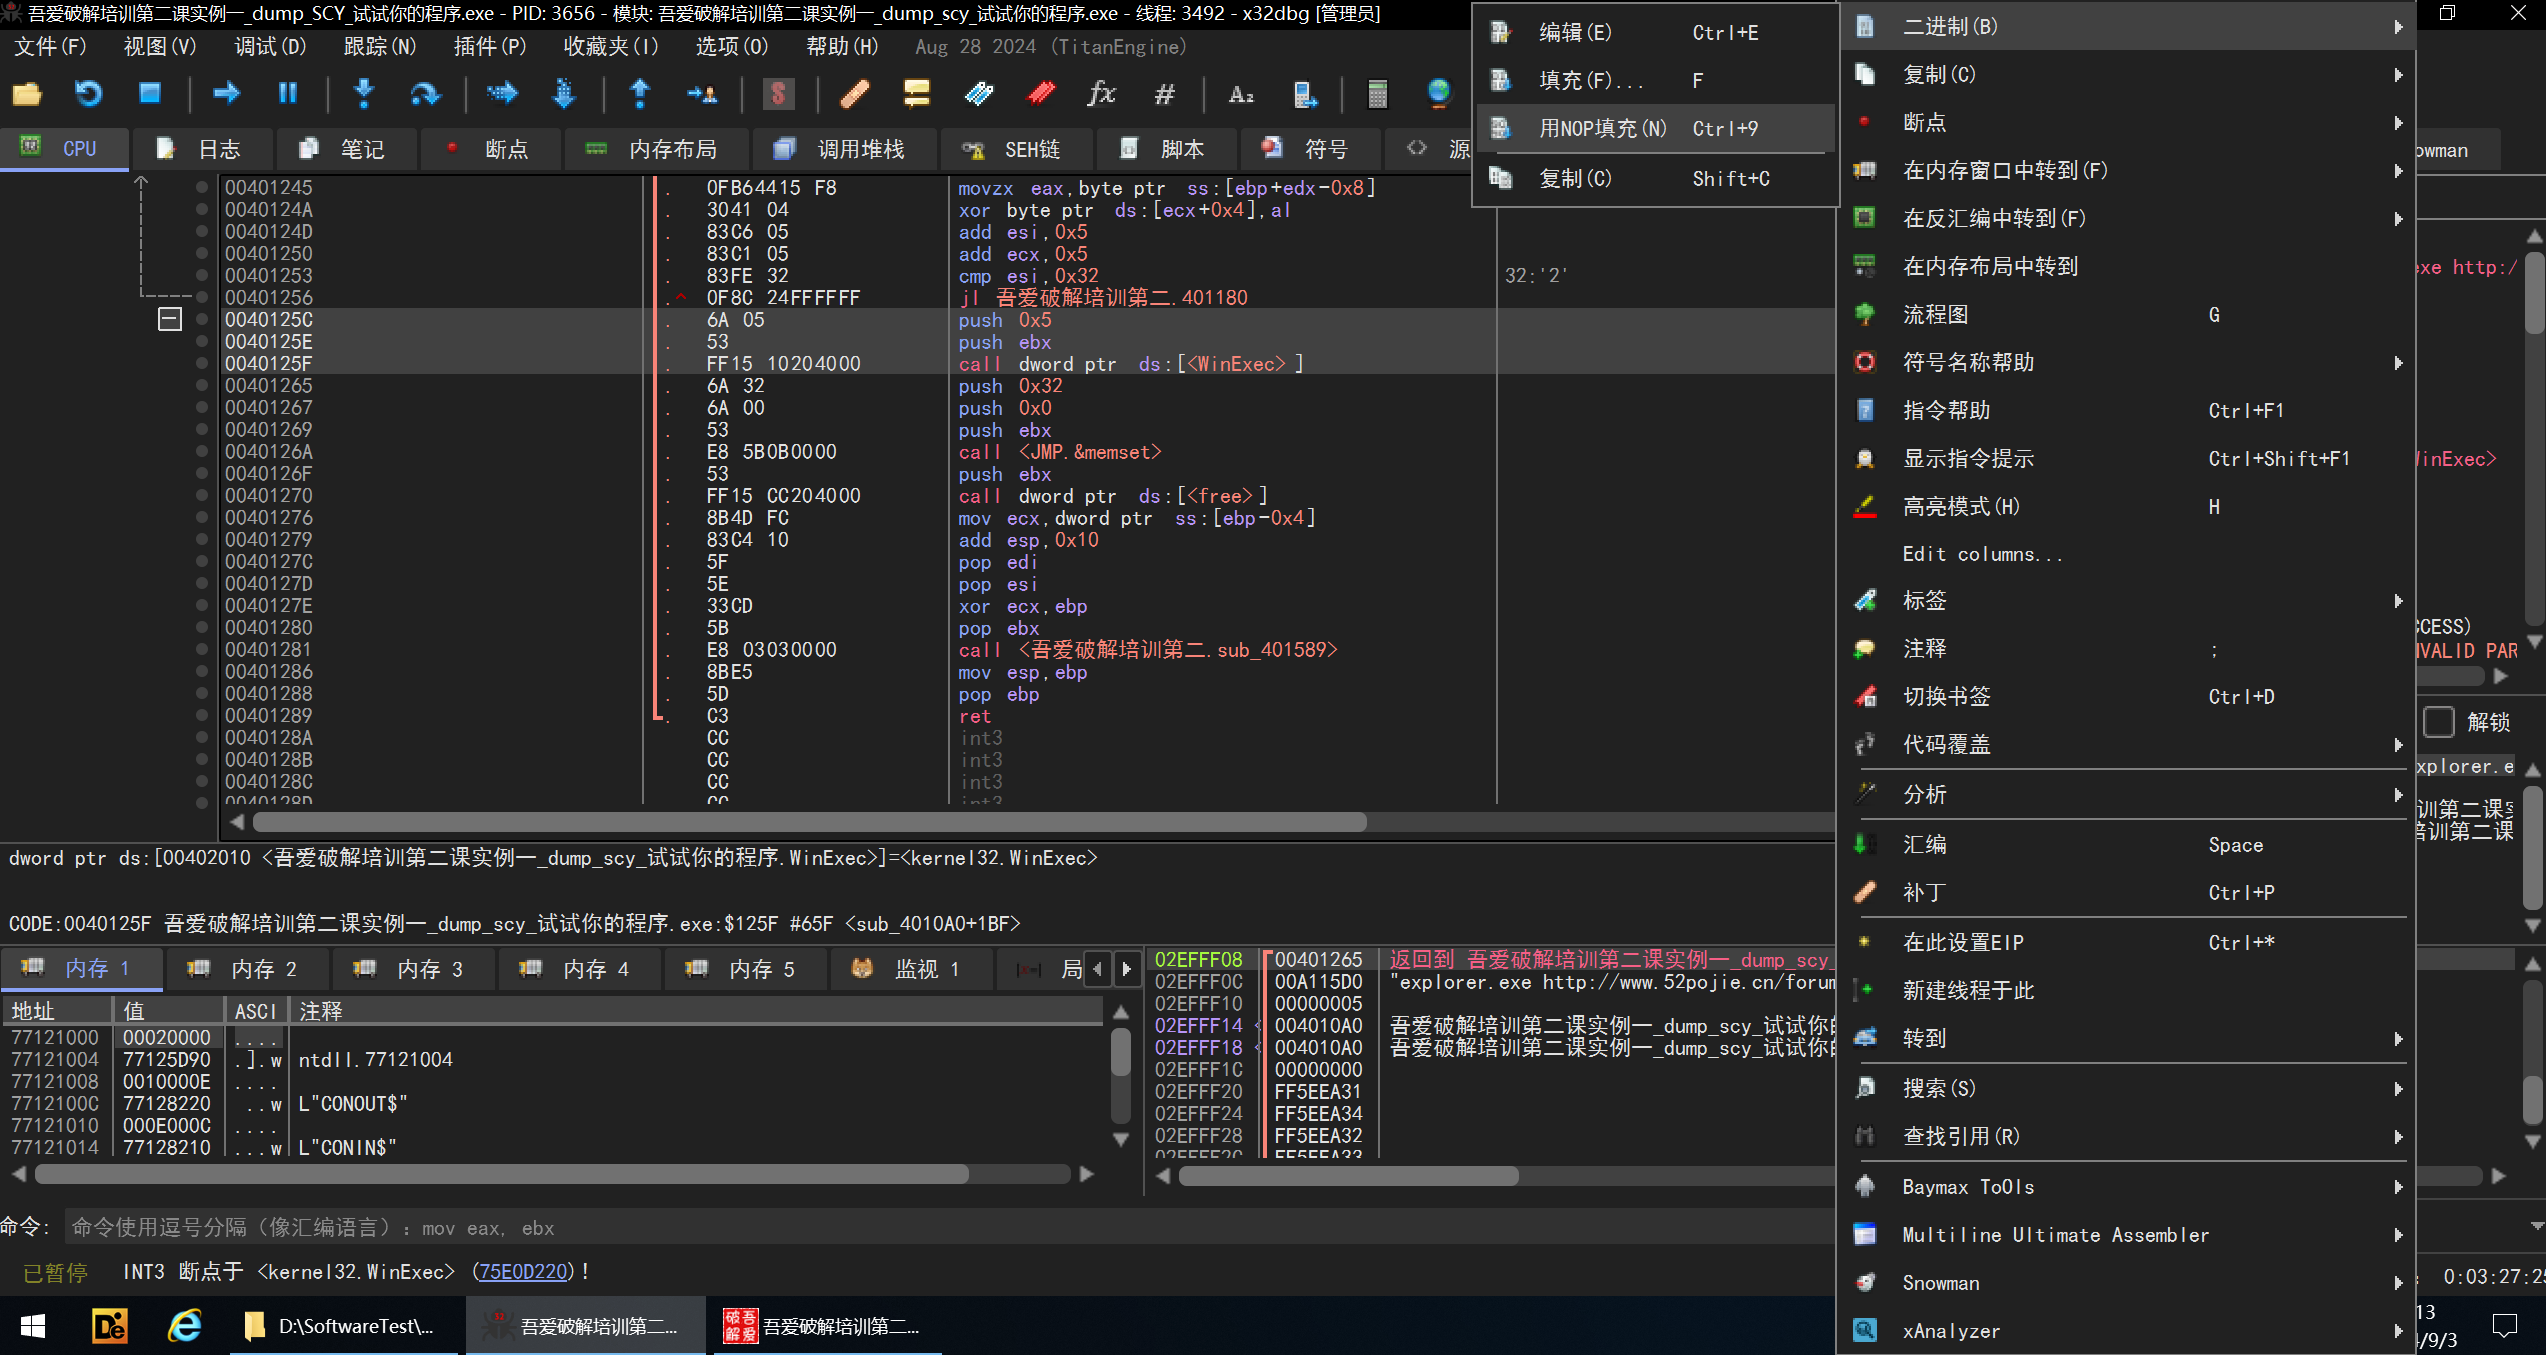
Task: Toggle breakpoint bullet at address 0040126A
Action: (202, 451)
